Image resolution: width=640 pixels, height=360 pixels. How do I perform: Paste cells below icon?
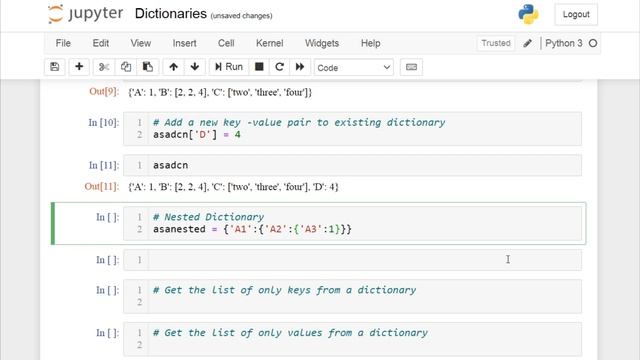[148, 67]
